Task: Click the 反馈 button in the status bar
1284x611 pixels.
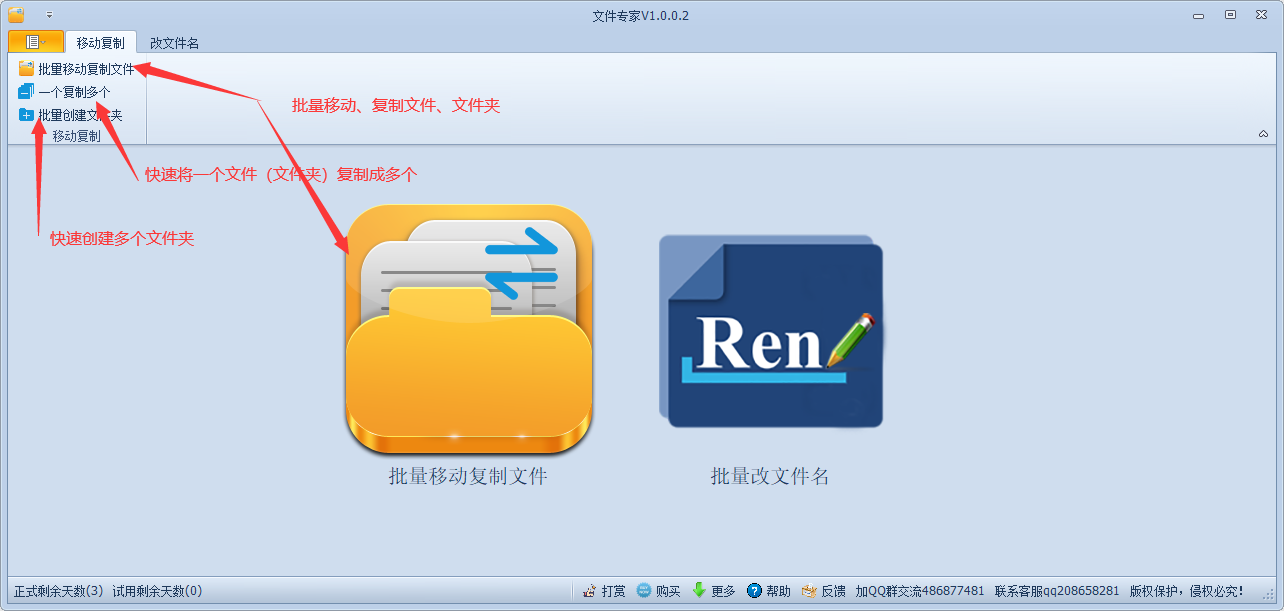Action: tap(823, 591)
